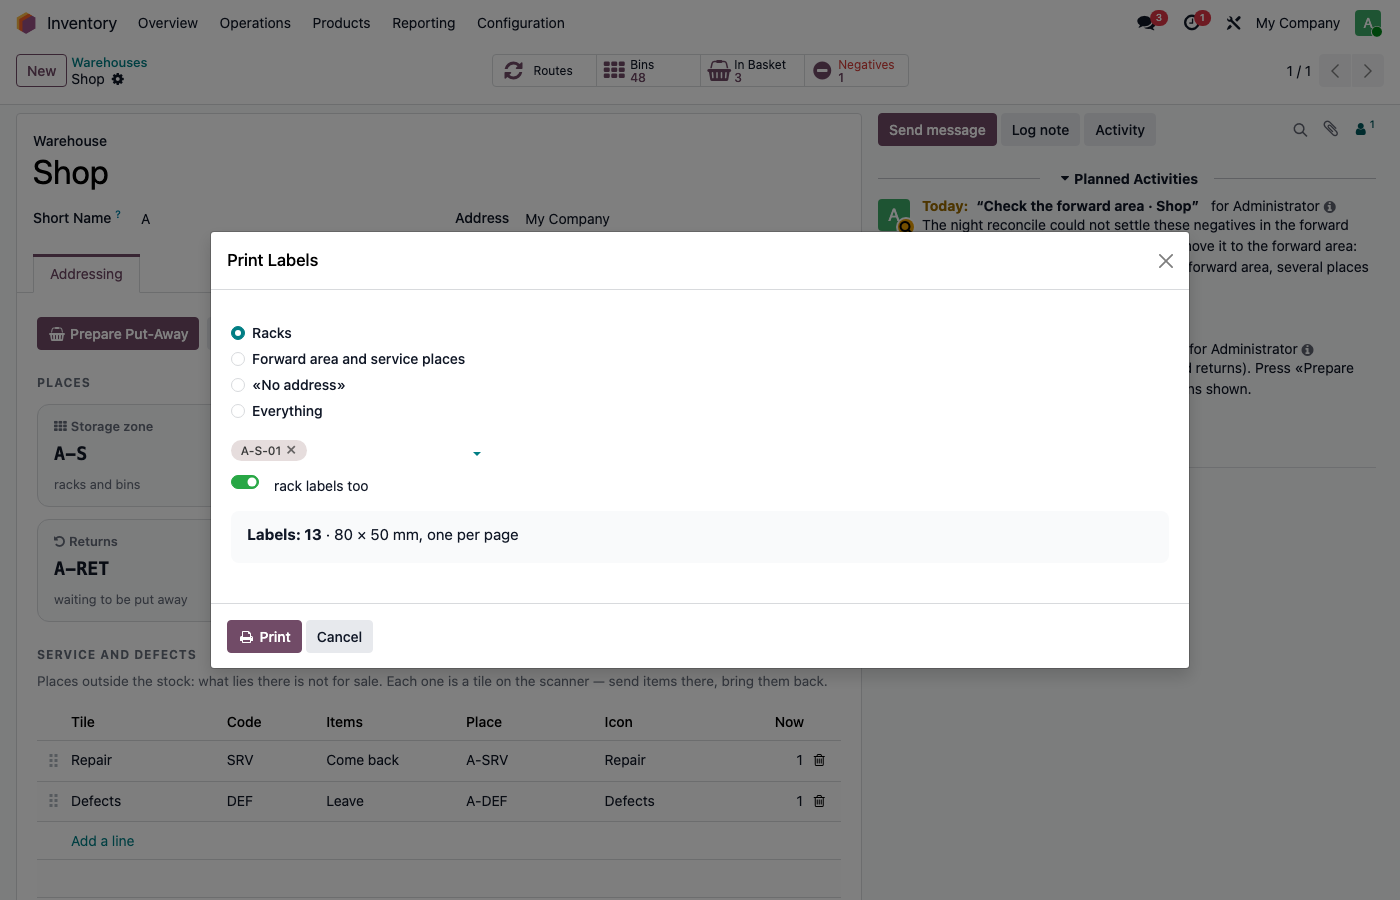1400x900 pixels.
Task: Search messages with the magnifier icon
Action: coord(1300,130)
